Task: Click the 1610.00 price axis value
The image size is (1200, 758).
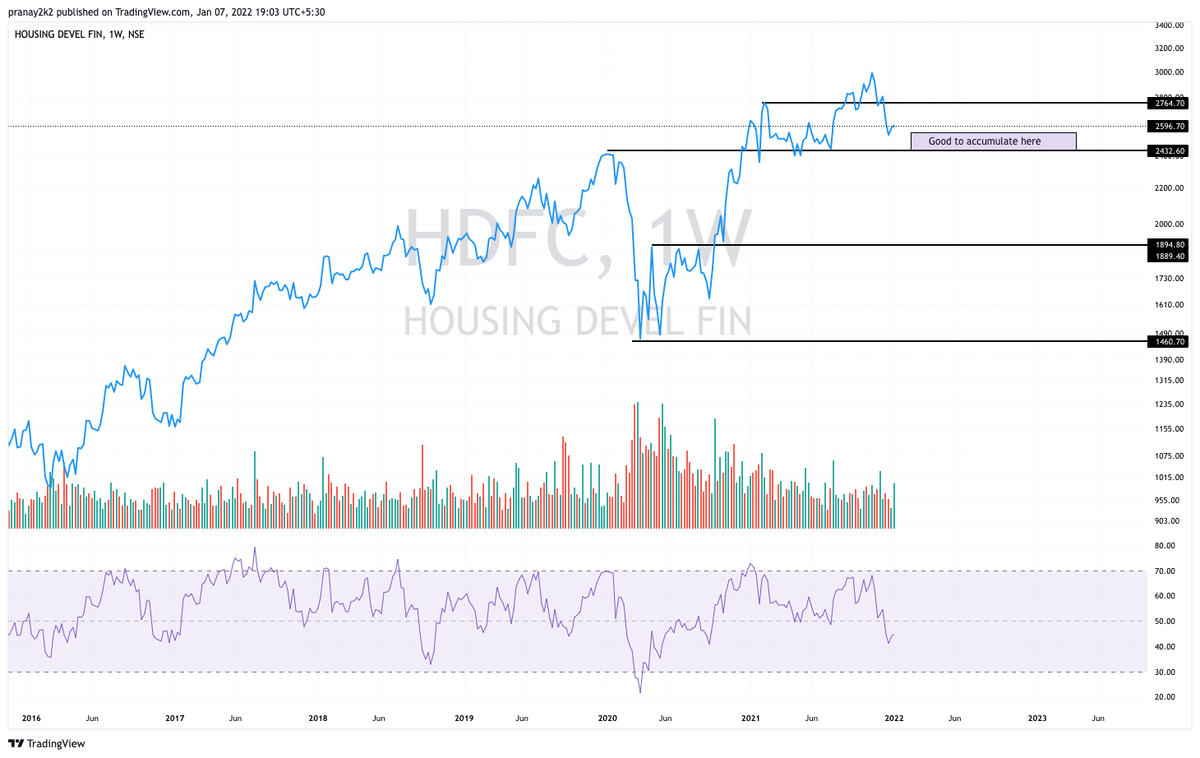Action: 1168,305
